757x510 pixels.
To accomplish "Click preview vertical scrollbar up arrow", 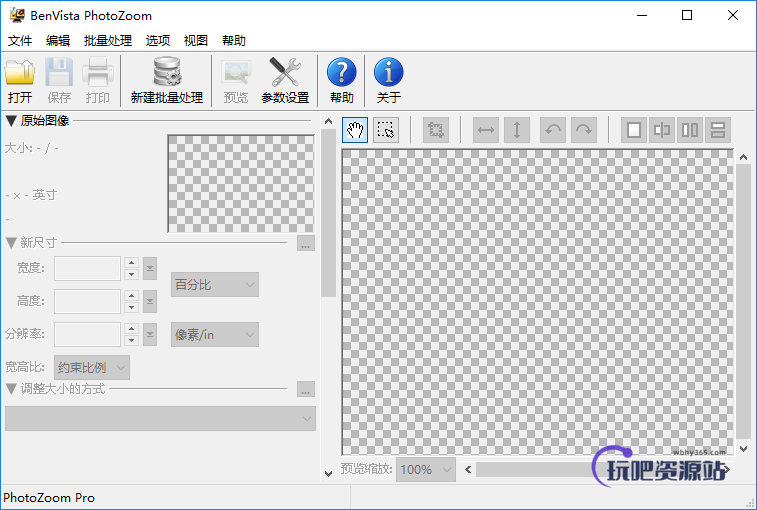I will (743, 157).
